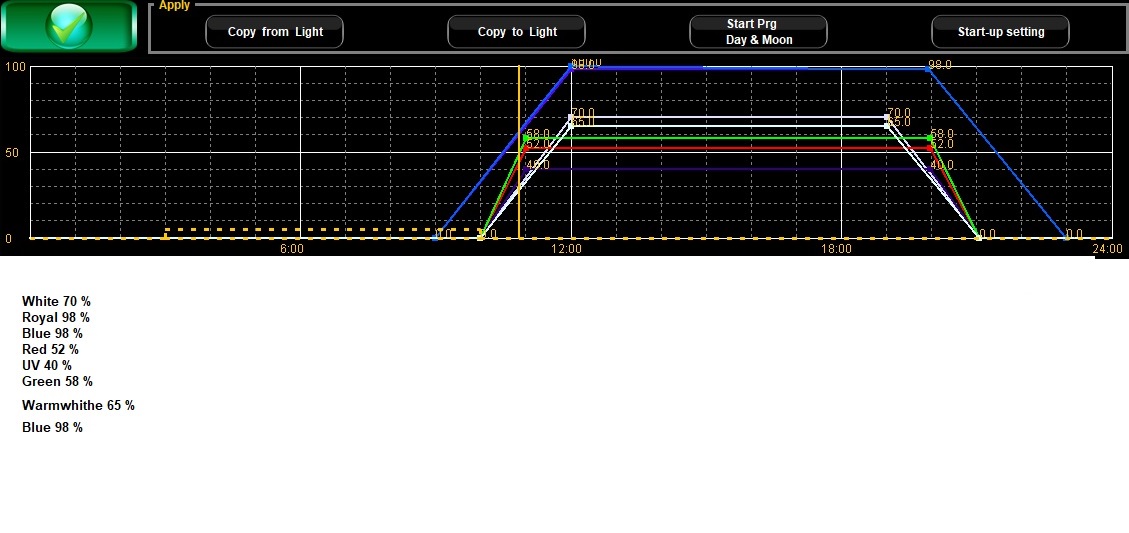Viewport: 1129px width, 533px height.
Task: Select the right red 52.0 control point
Action: coord(931,148)
